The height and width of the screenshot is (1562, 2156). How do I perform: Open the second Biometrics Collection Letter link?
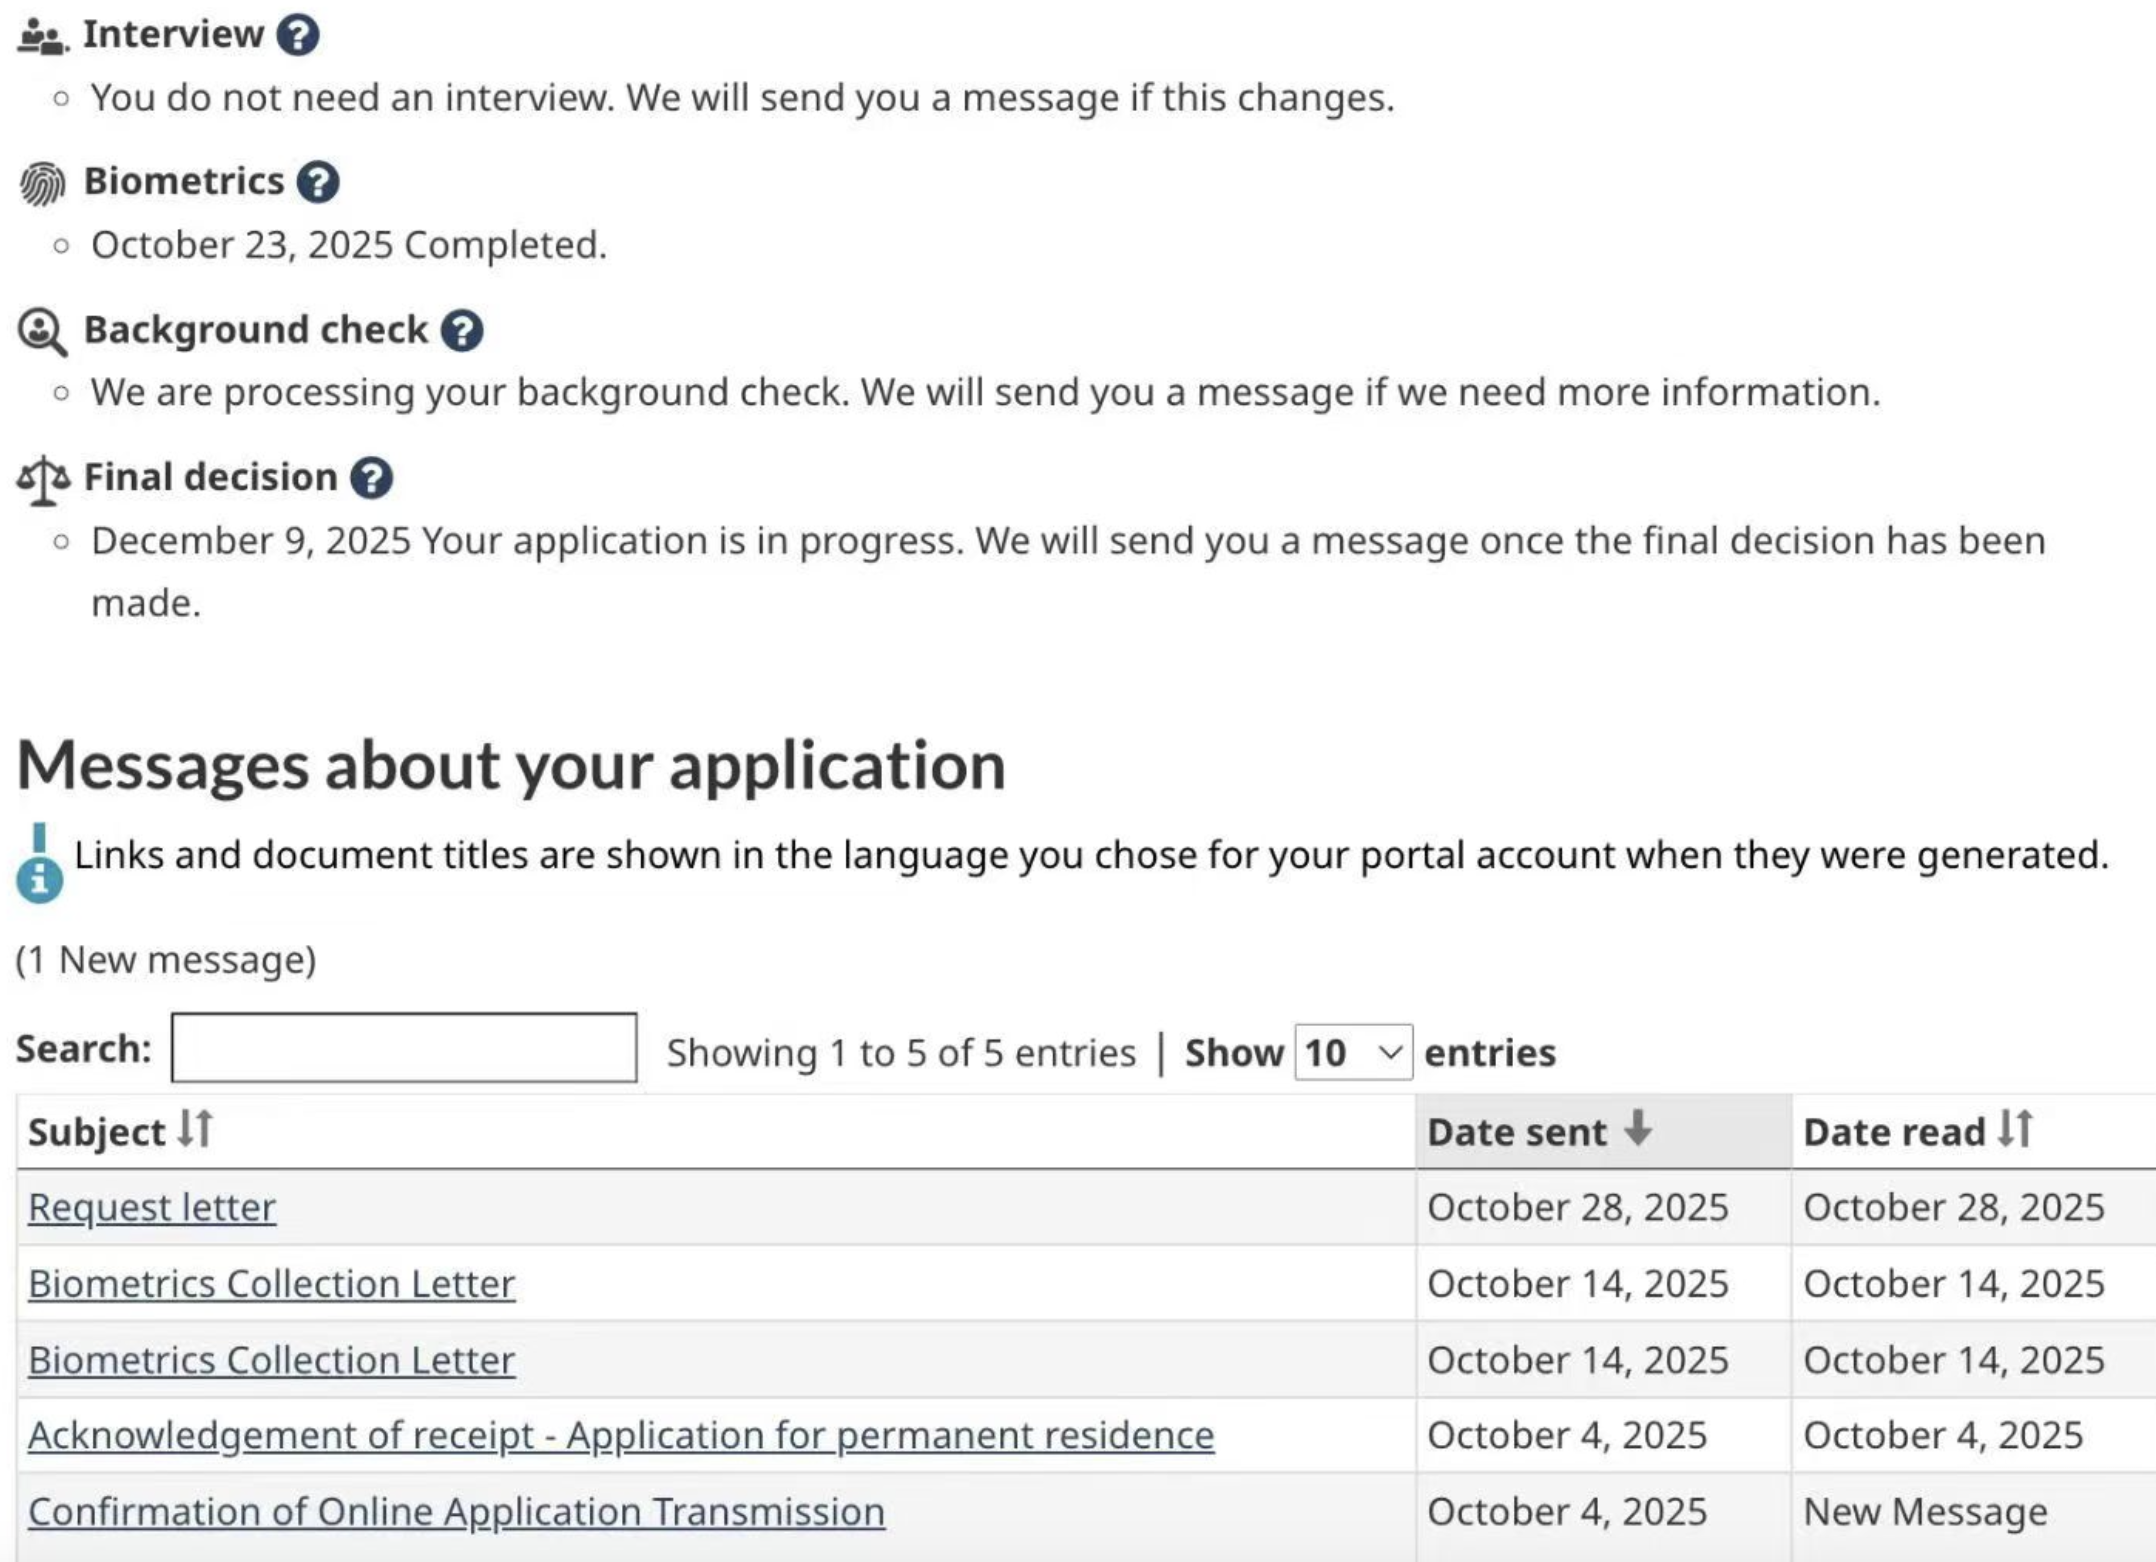[x=271, y=1360]
